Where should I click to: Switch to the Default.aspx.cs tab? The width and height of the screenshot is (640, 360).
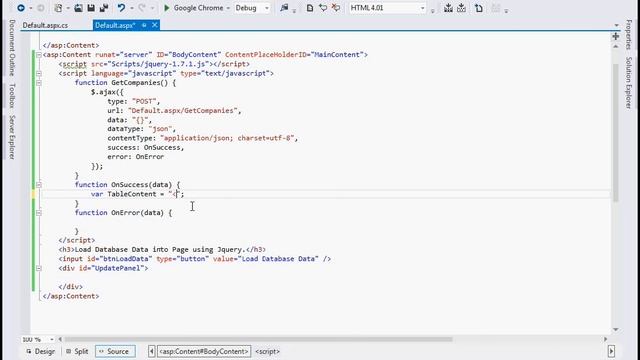tap(45, 25)
